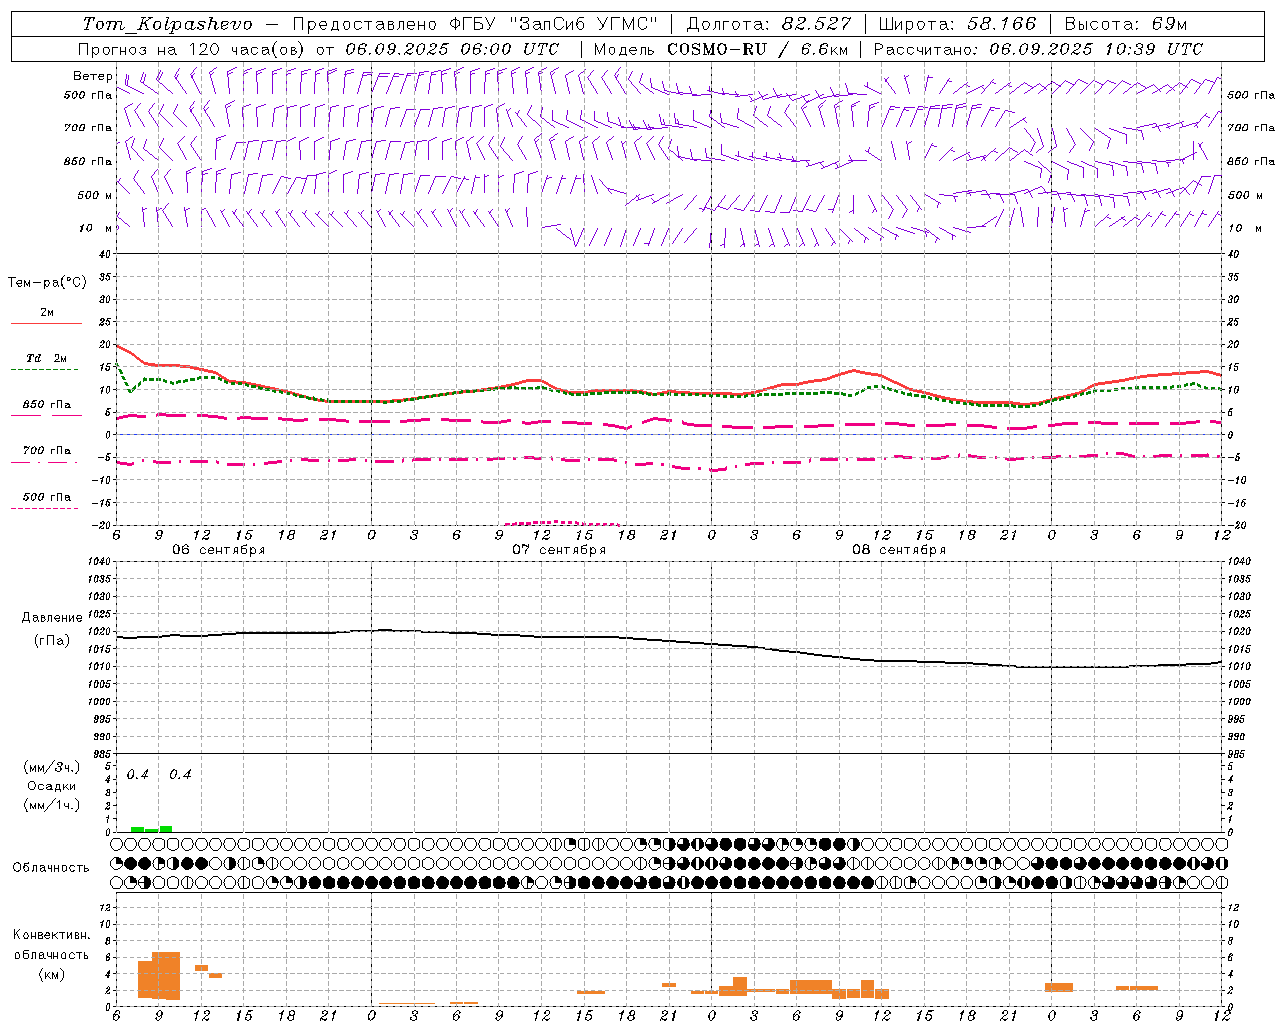
Task: Click the 'Прогноз на 120 часа(ов)' forecast text
Action: [193, 49]
